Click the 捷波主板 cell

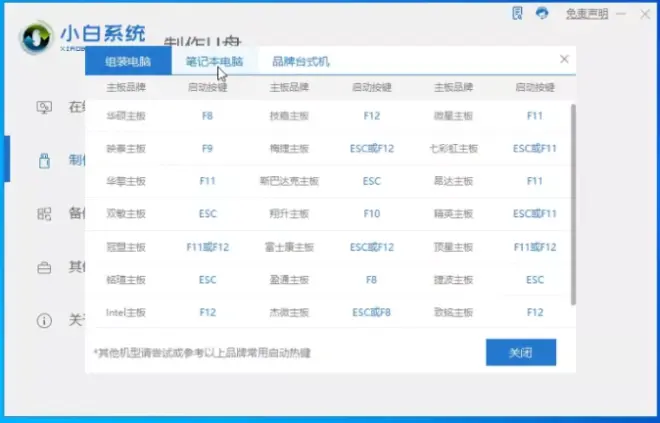click(x=453, y=280)
